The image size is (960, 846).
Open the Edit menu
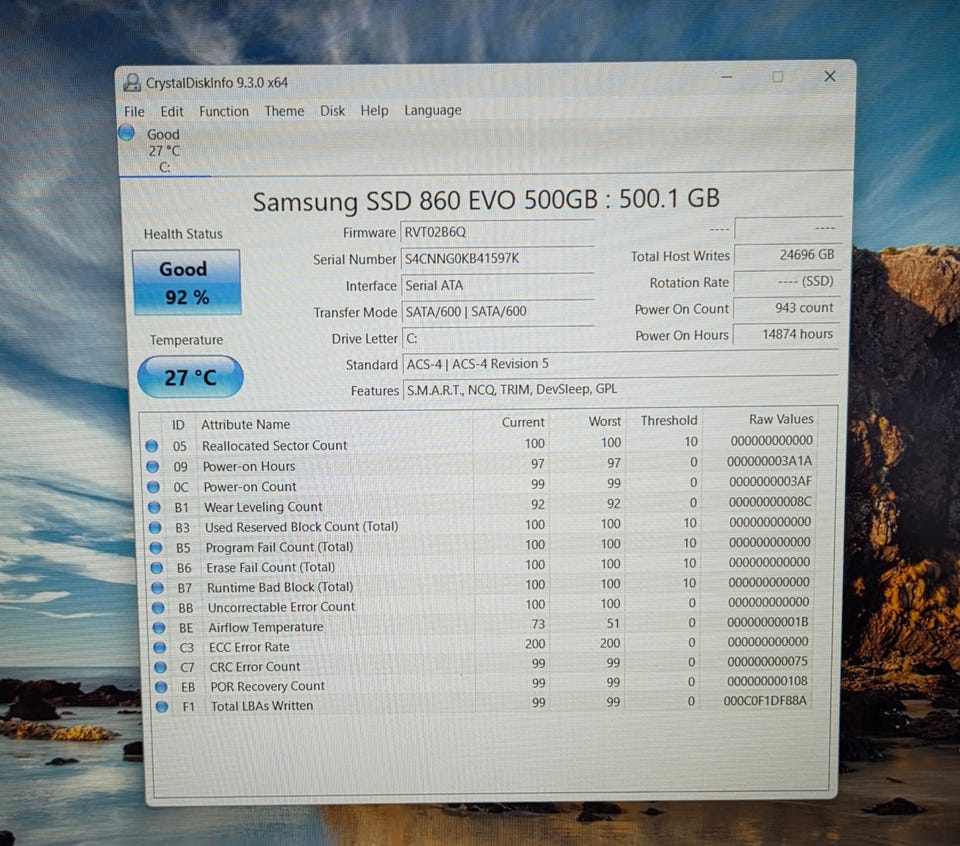click(x=171, y=111)
